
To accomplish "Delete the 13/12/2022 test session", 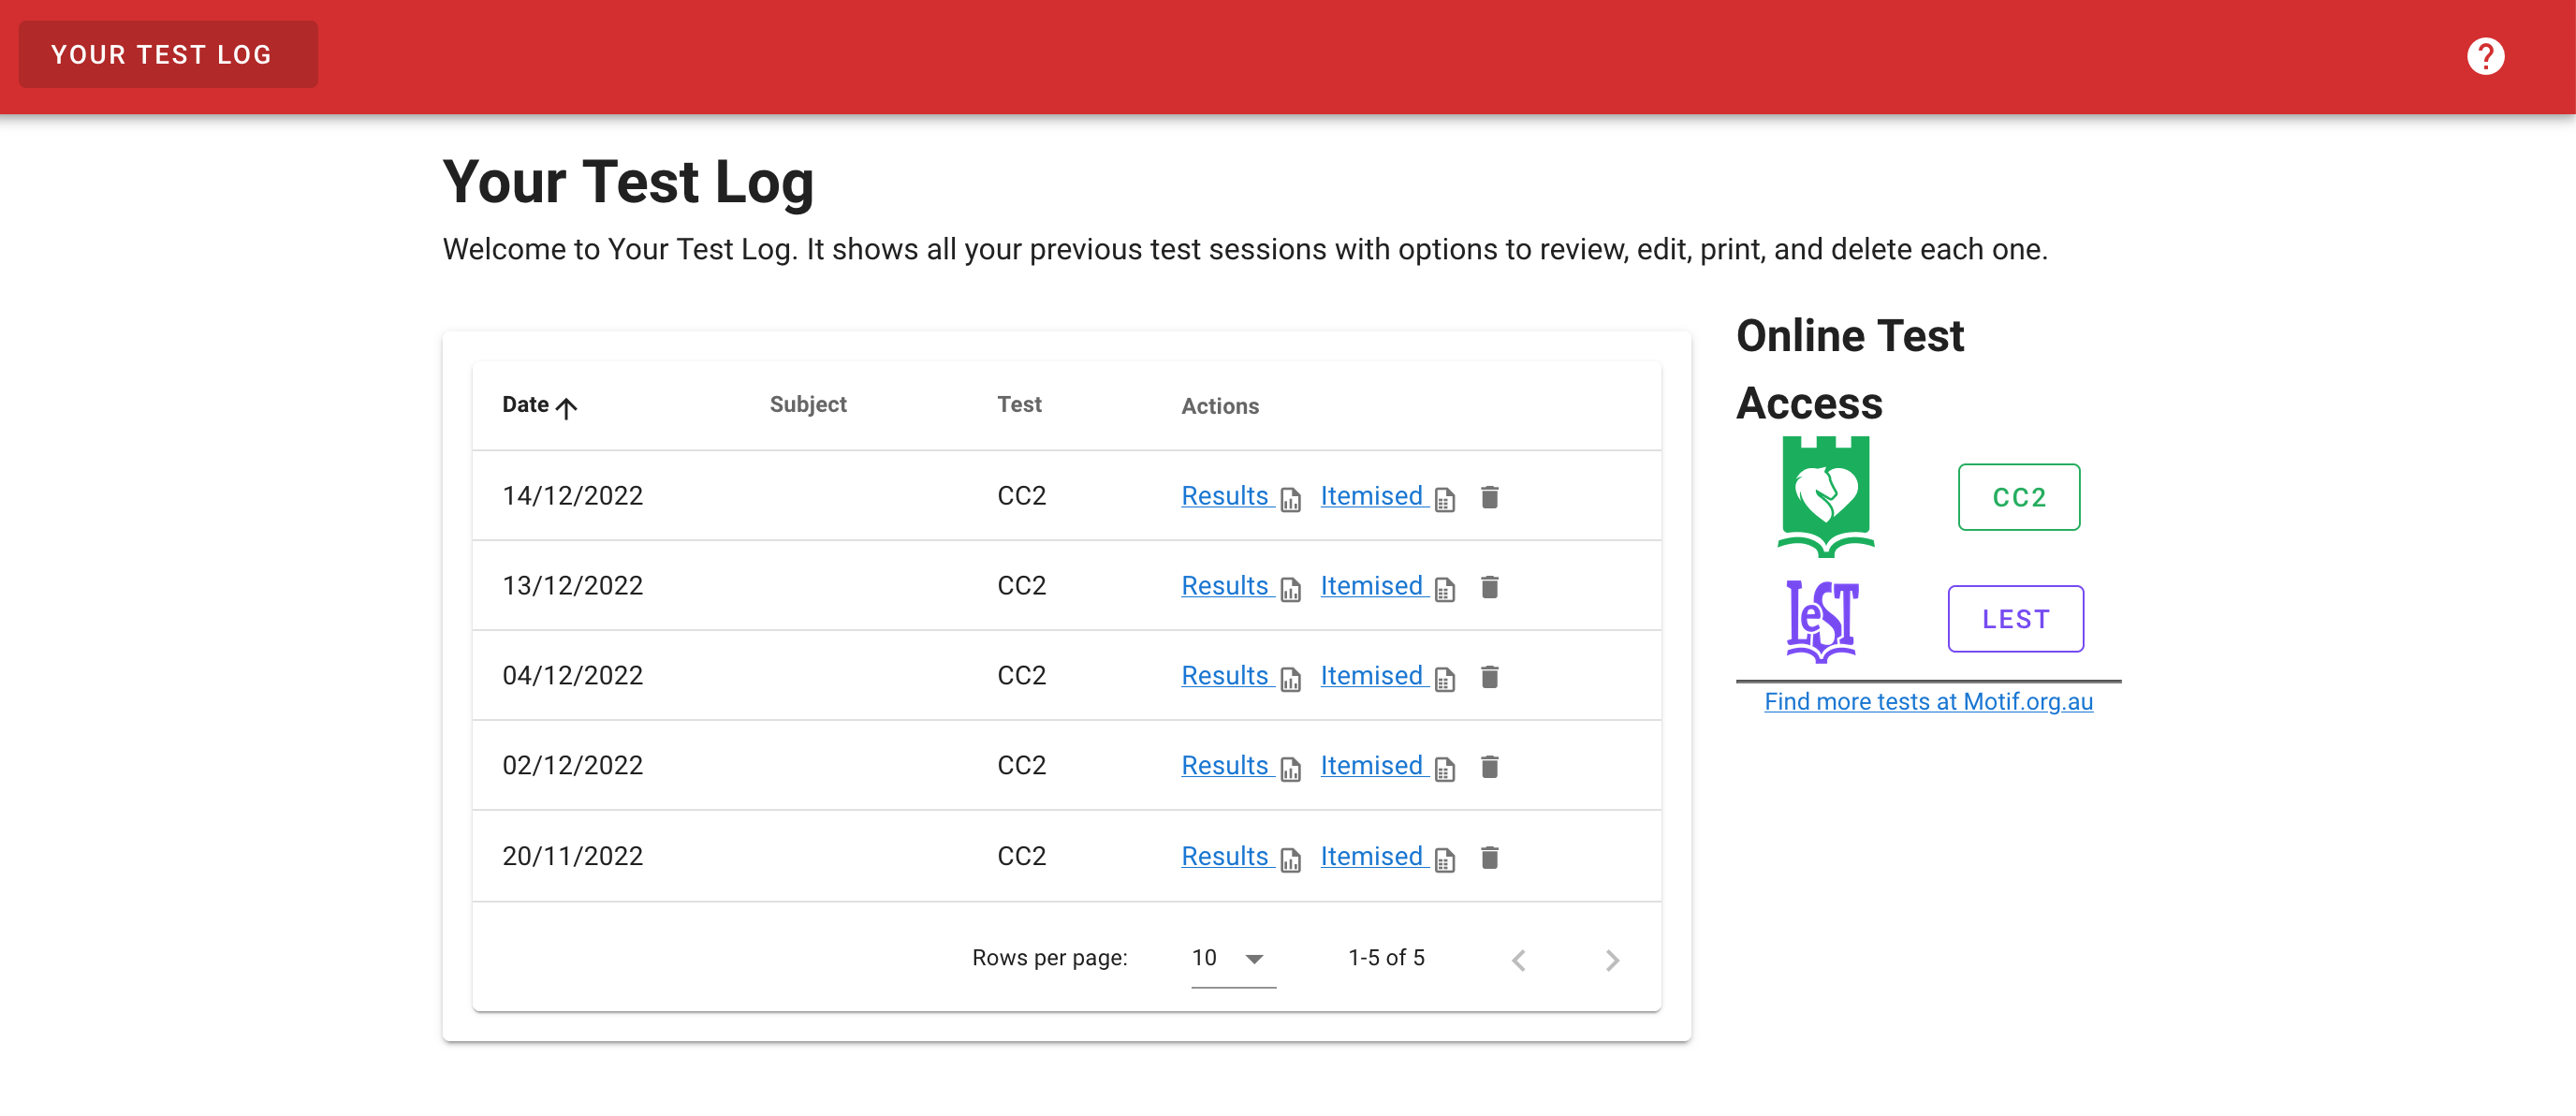I will pyautogui.click(x=1489, y=587).
